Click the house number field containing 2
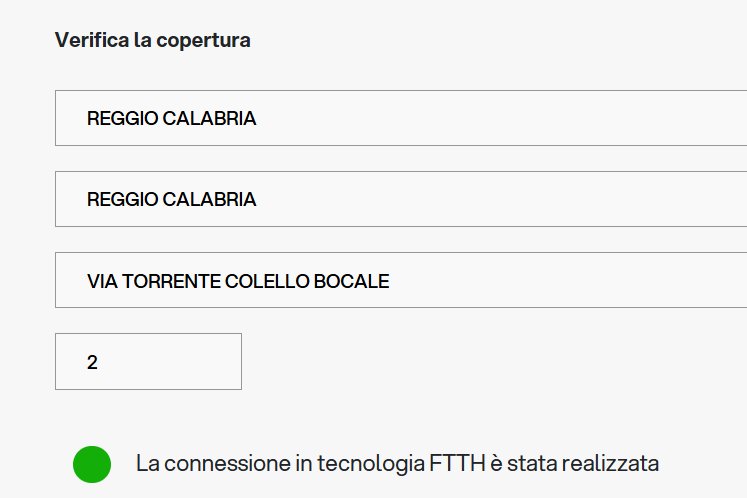This screenshot has height=498, width=747. click(148, 361)
